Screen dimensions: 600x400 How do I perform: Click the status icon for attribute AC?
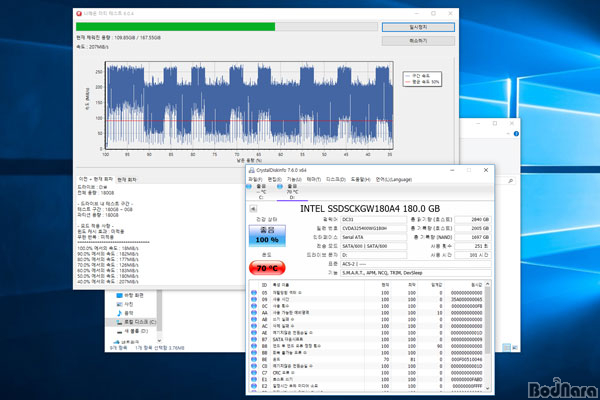coord(254,326)
